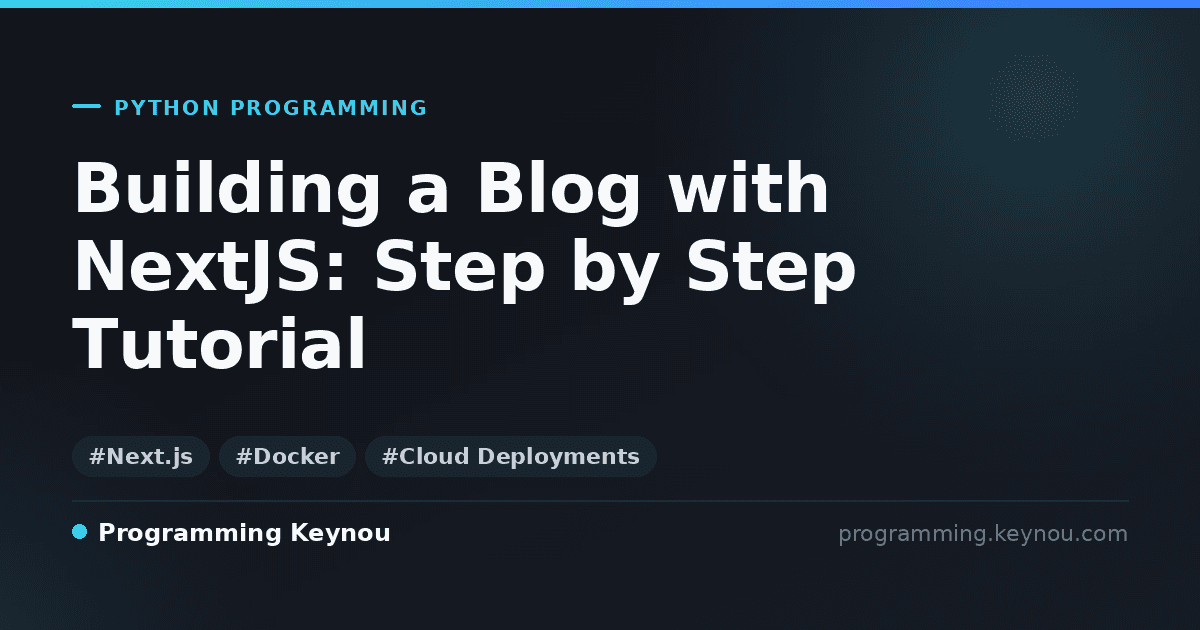Viewport: 1200px width, 630px height.
Task: Click the #Next.js tag pill
Action: (141, 457)
